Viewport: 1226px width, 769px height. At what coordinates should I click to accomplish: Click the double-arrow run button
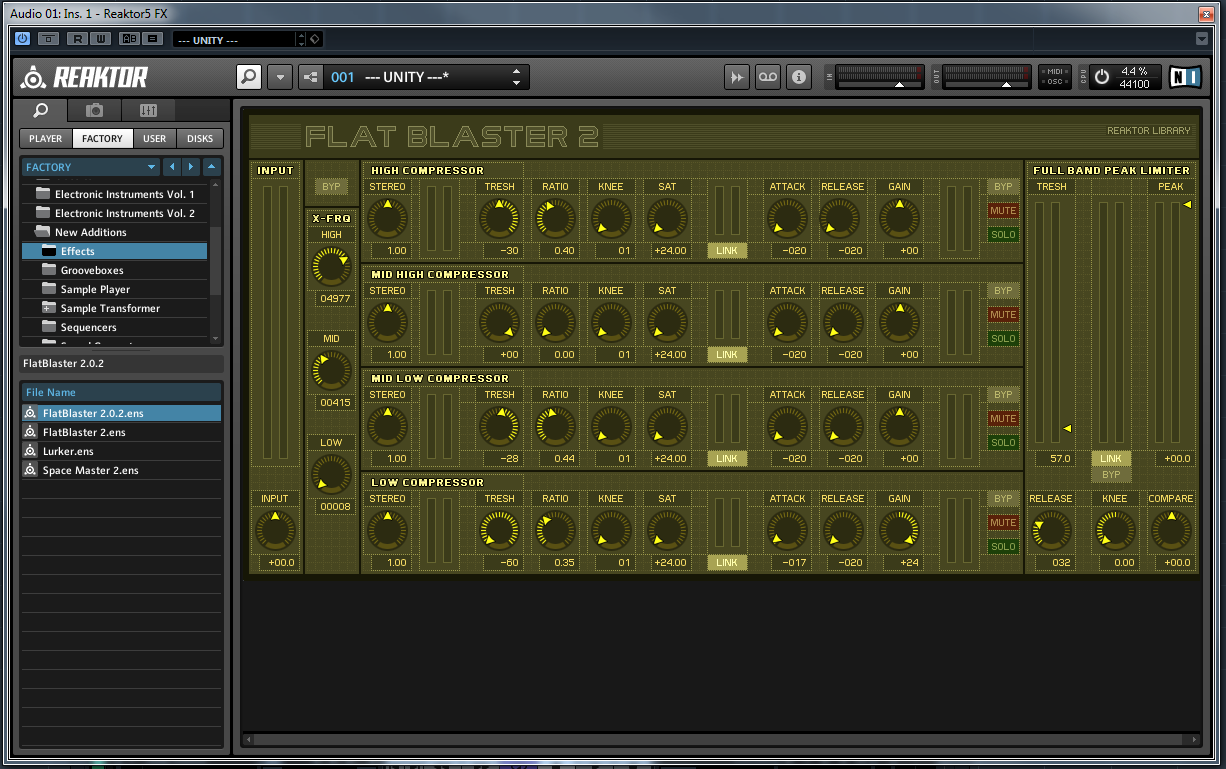coord(737,77)
